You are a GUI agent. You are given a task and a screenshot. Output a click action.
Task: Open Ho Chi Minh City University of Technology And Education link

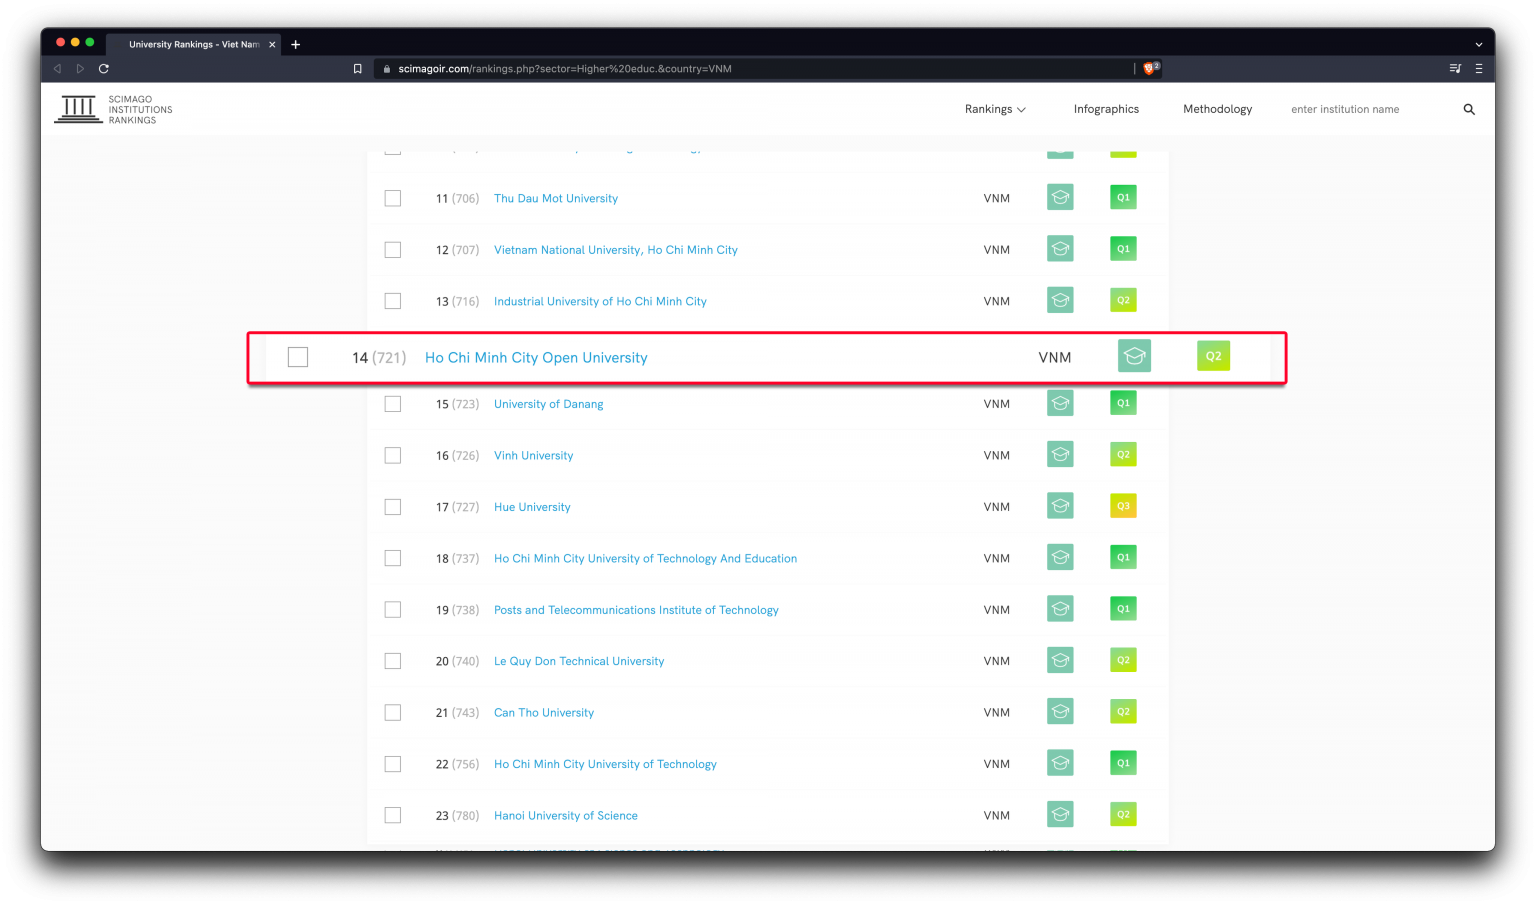tap(646, 558)
